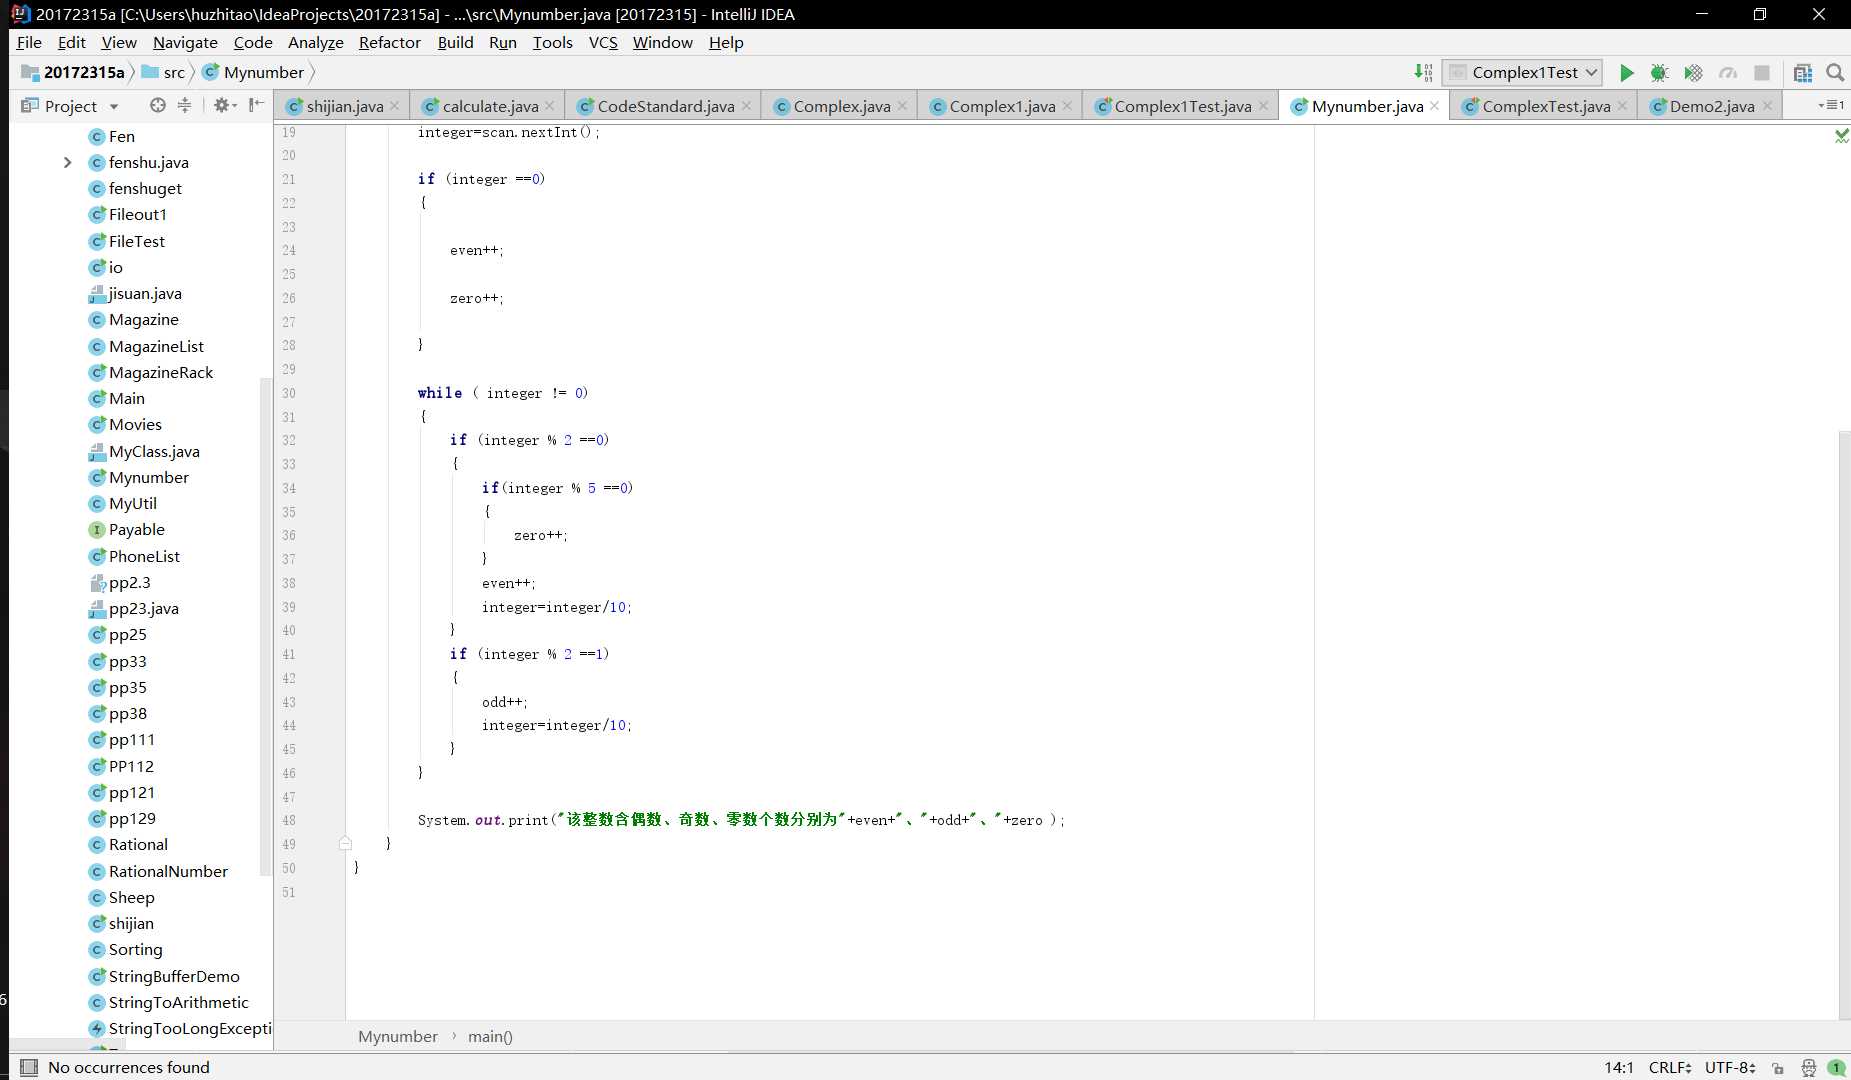1851x1080 pixels.
Task: Close the Complex.java tab
Action: [x=902, y=106]
